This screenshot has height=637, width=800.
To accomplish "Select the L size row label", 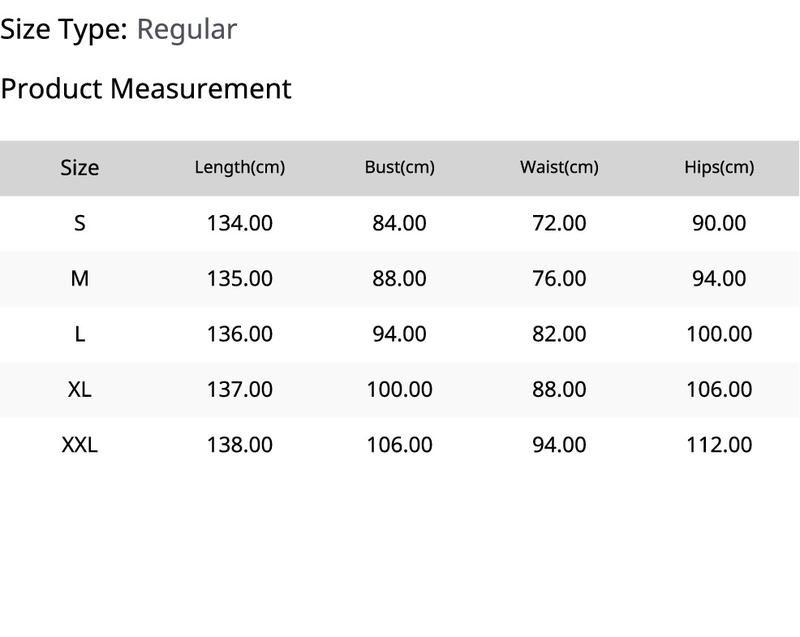I will [x=80, y=335].
